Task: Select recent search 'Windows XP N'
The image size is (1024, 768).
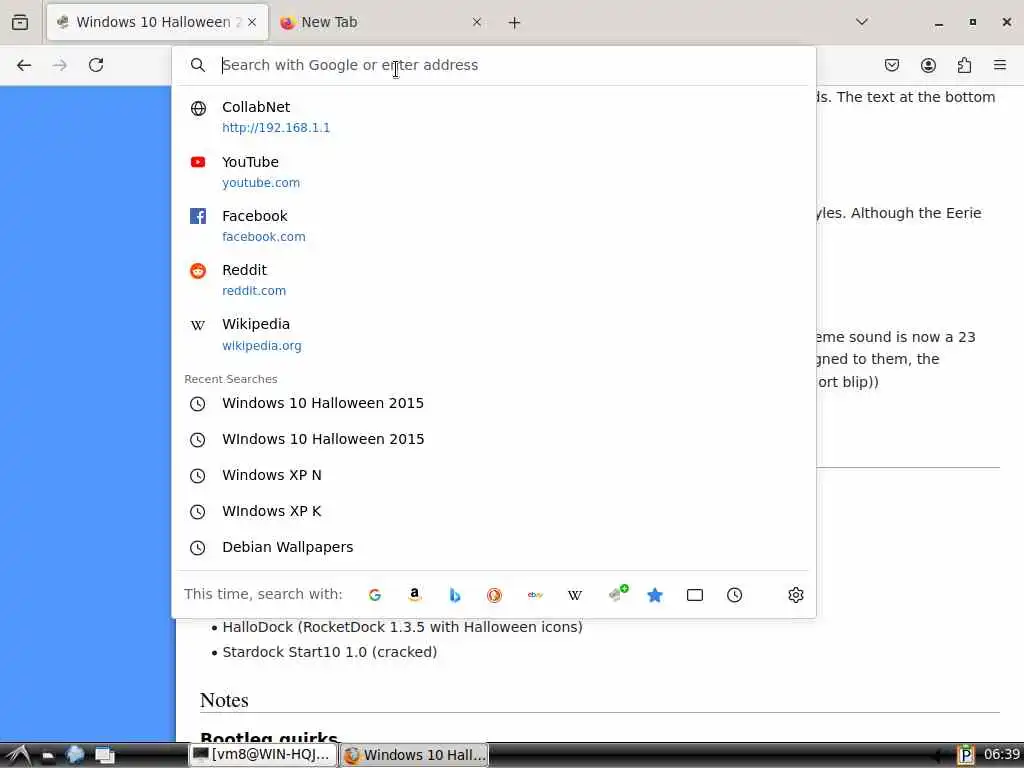Action: 494,475
